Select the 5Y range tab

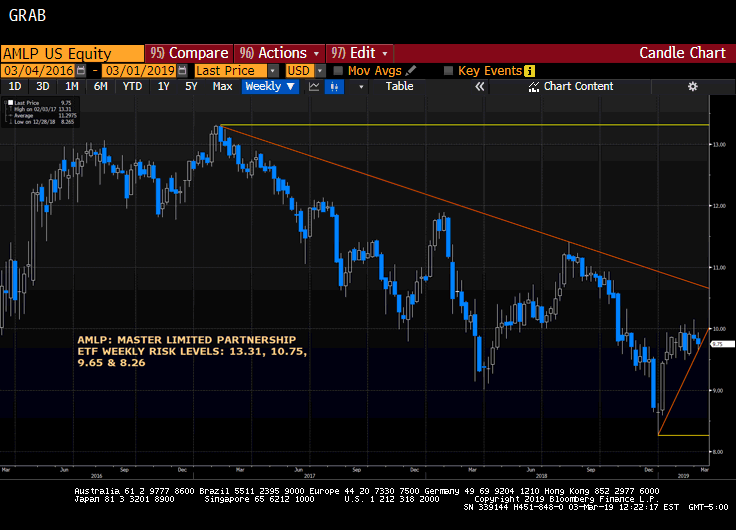coord(191,86)
